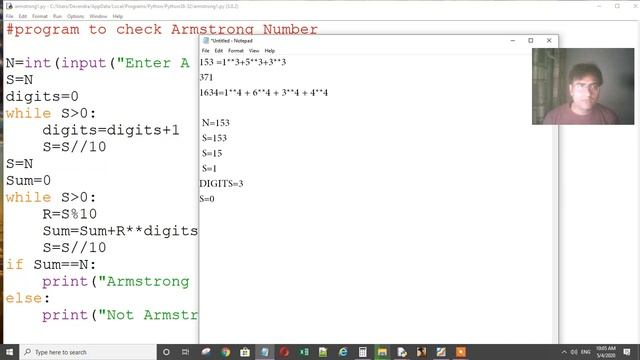This screenshot has width=640, height=360.
Task: Open the Format menu in Notepad
Action: (236, 51)
